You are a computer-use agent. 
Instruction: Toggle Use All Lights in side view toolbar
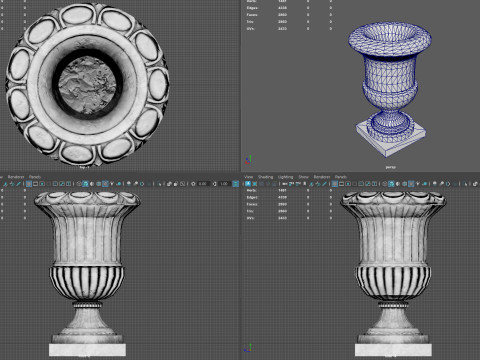click(417, 184)
